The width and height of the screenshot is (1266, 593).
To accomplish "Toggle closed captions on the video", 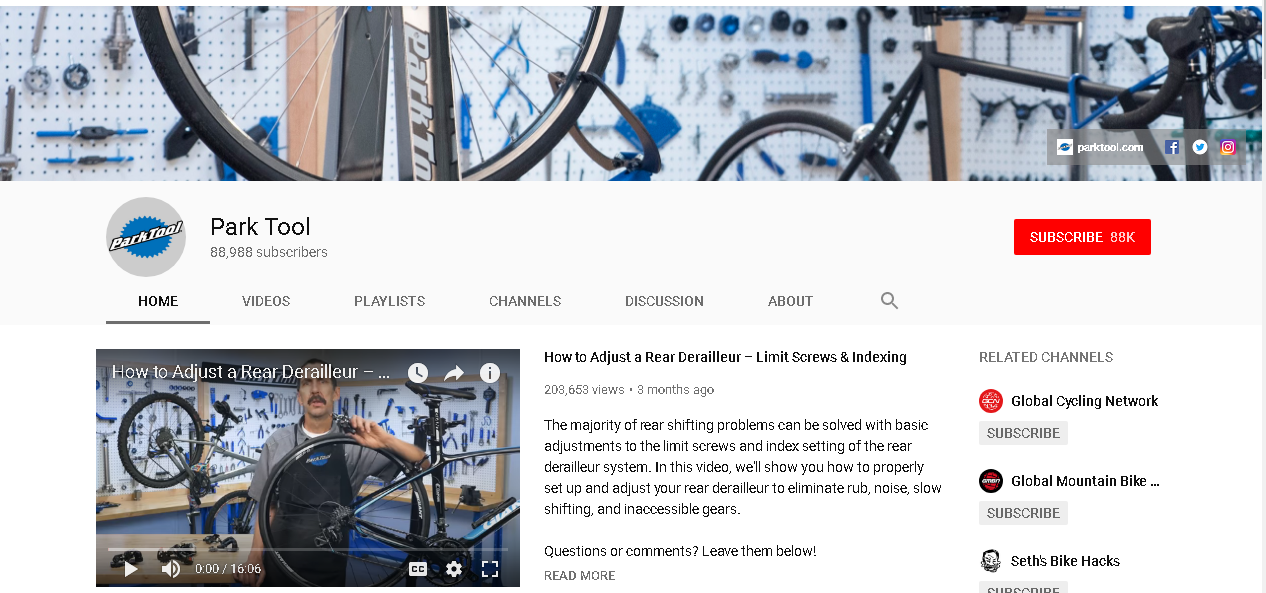I will [418, 569].
